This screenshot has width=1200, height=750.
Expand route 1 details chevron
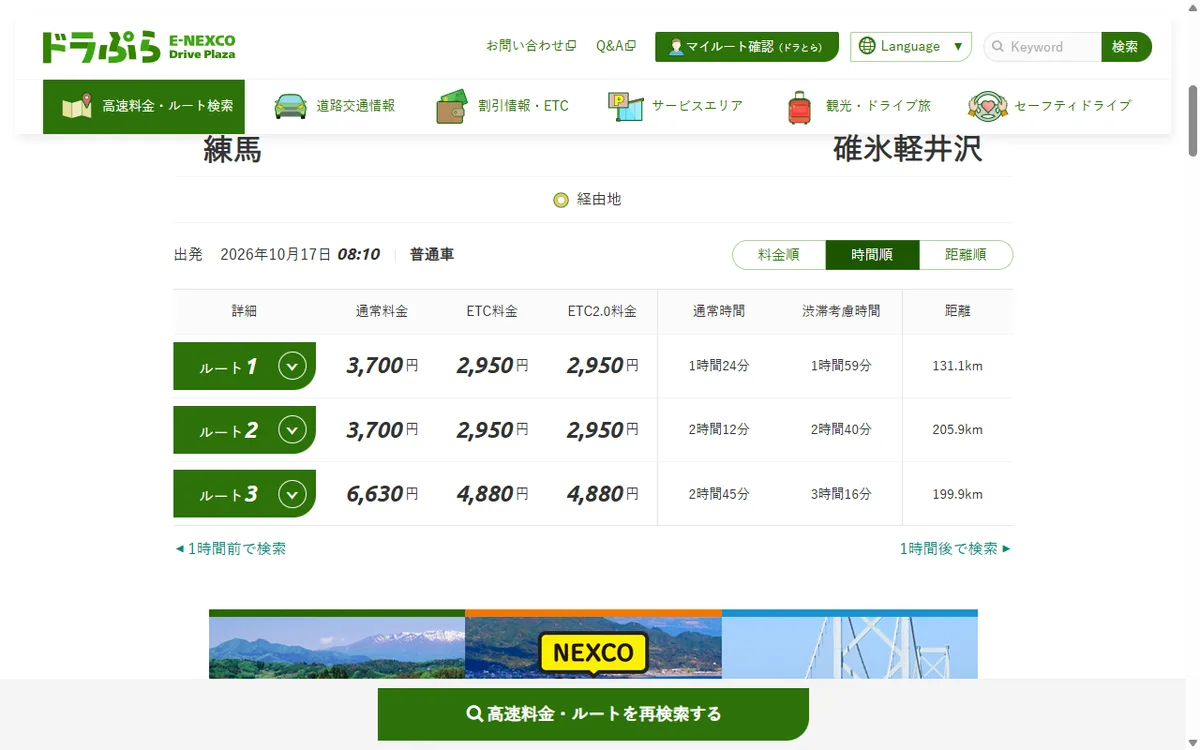pos(292,366)
